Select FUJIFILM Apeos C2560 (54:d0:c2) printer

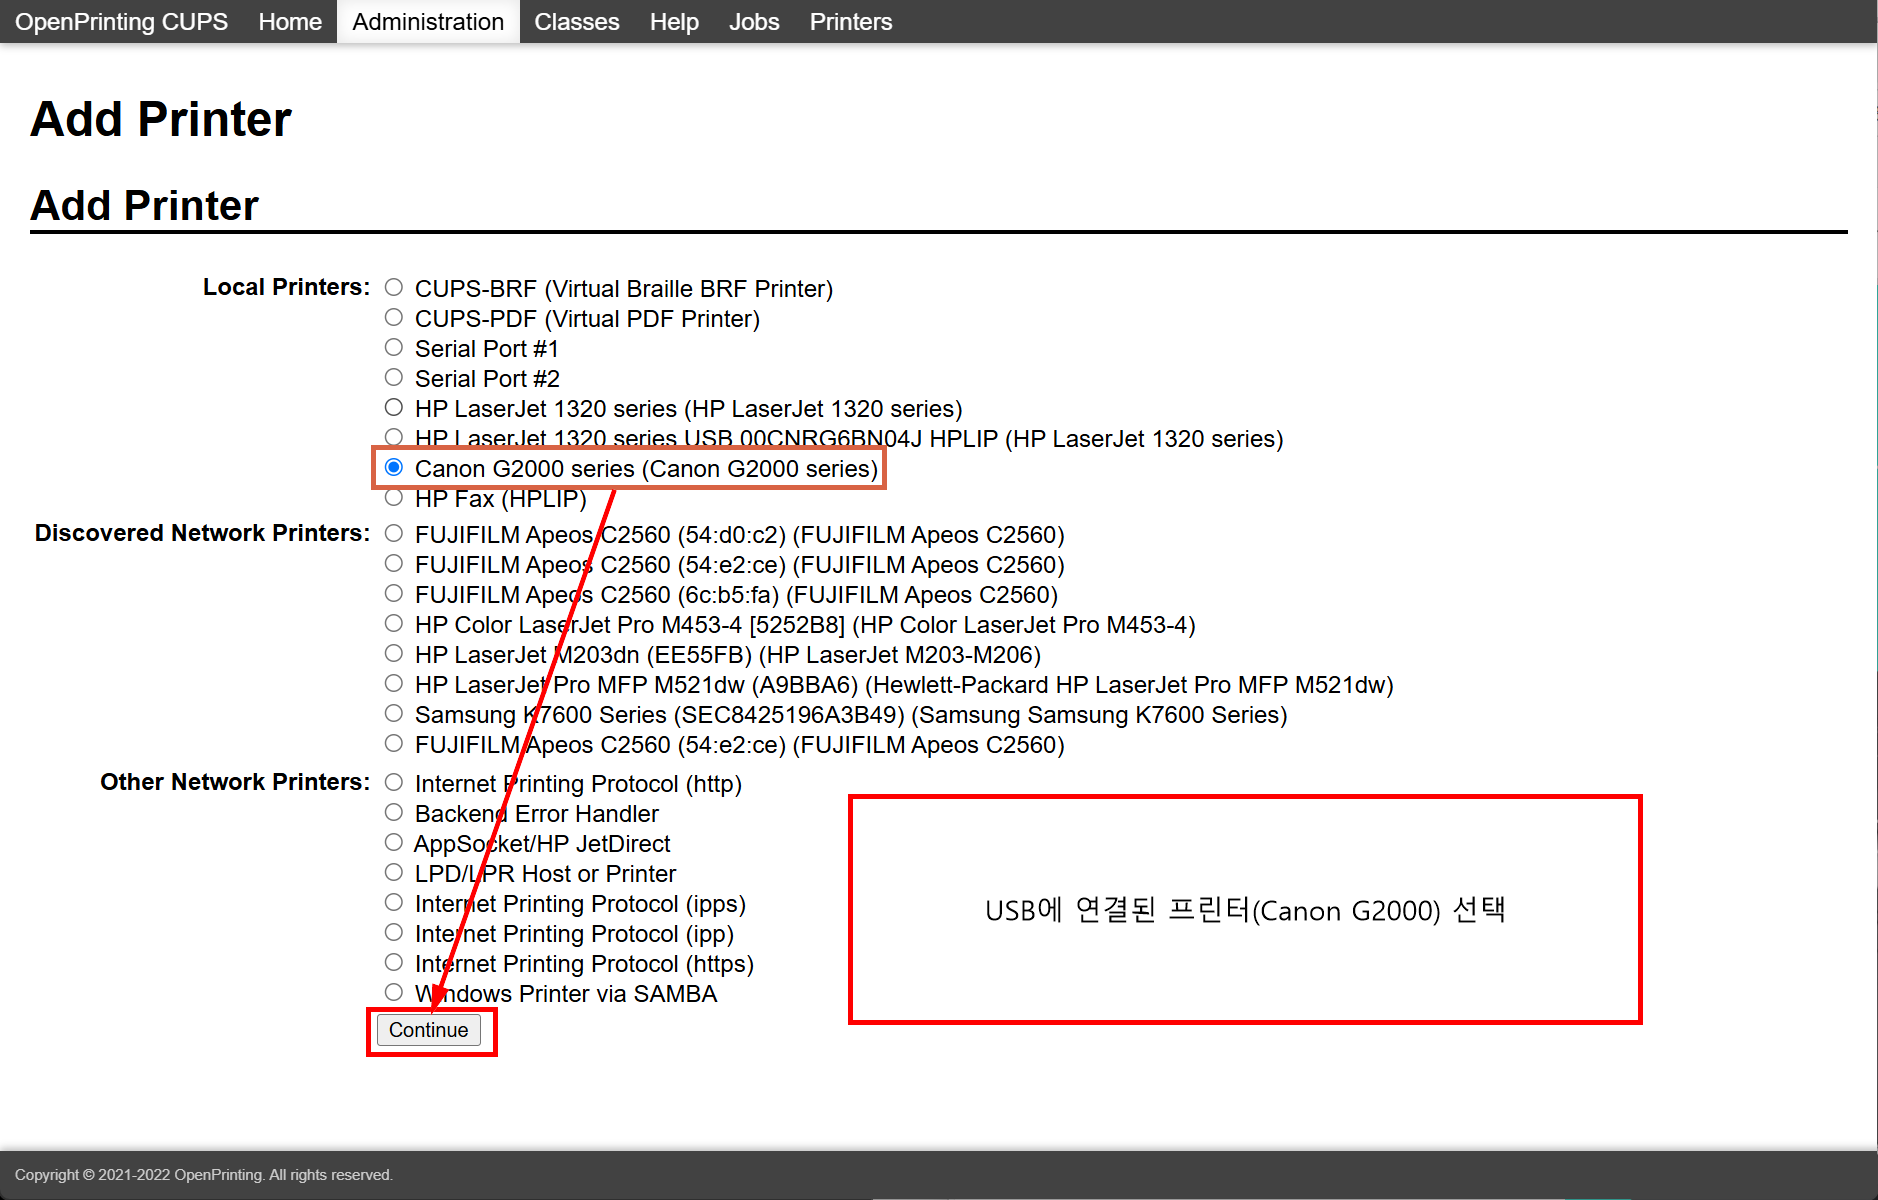point(394,534)
